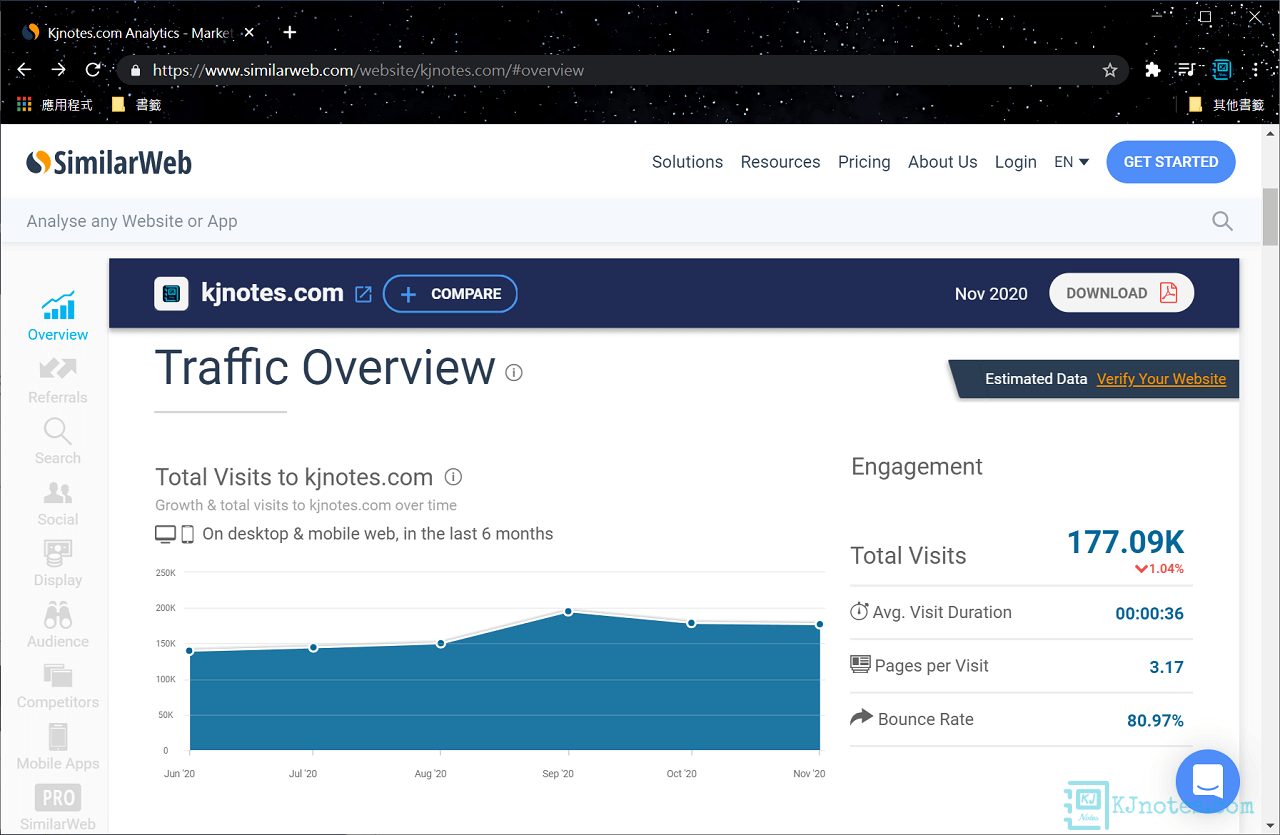
Task: Click the Sep '20 chart data point
Action: (x=568, y=611)
